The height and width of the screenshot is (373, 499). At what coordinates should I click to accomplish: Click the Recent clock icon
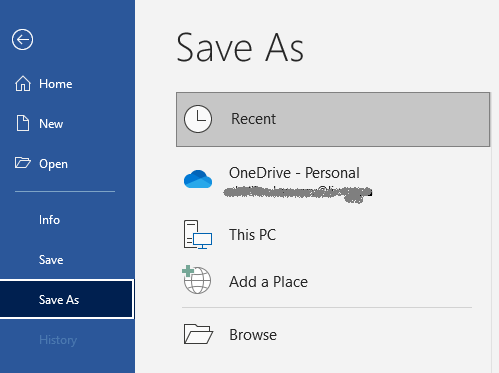point(198,119)
